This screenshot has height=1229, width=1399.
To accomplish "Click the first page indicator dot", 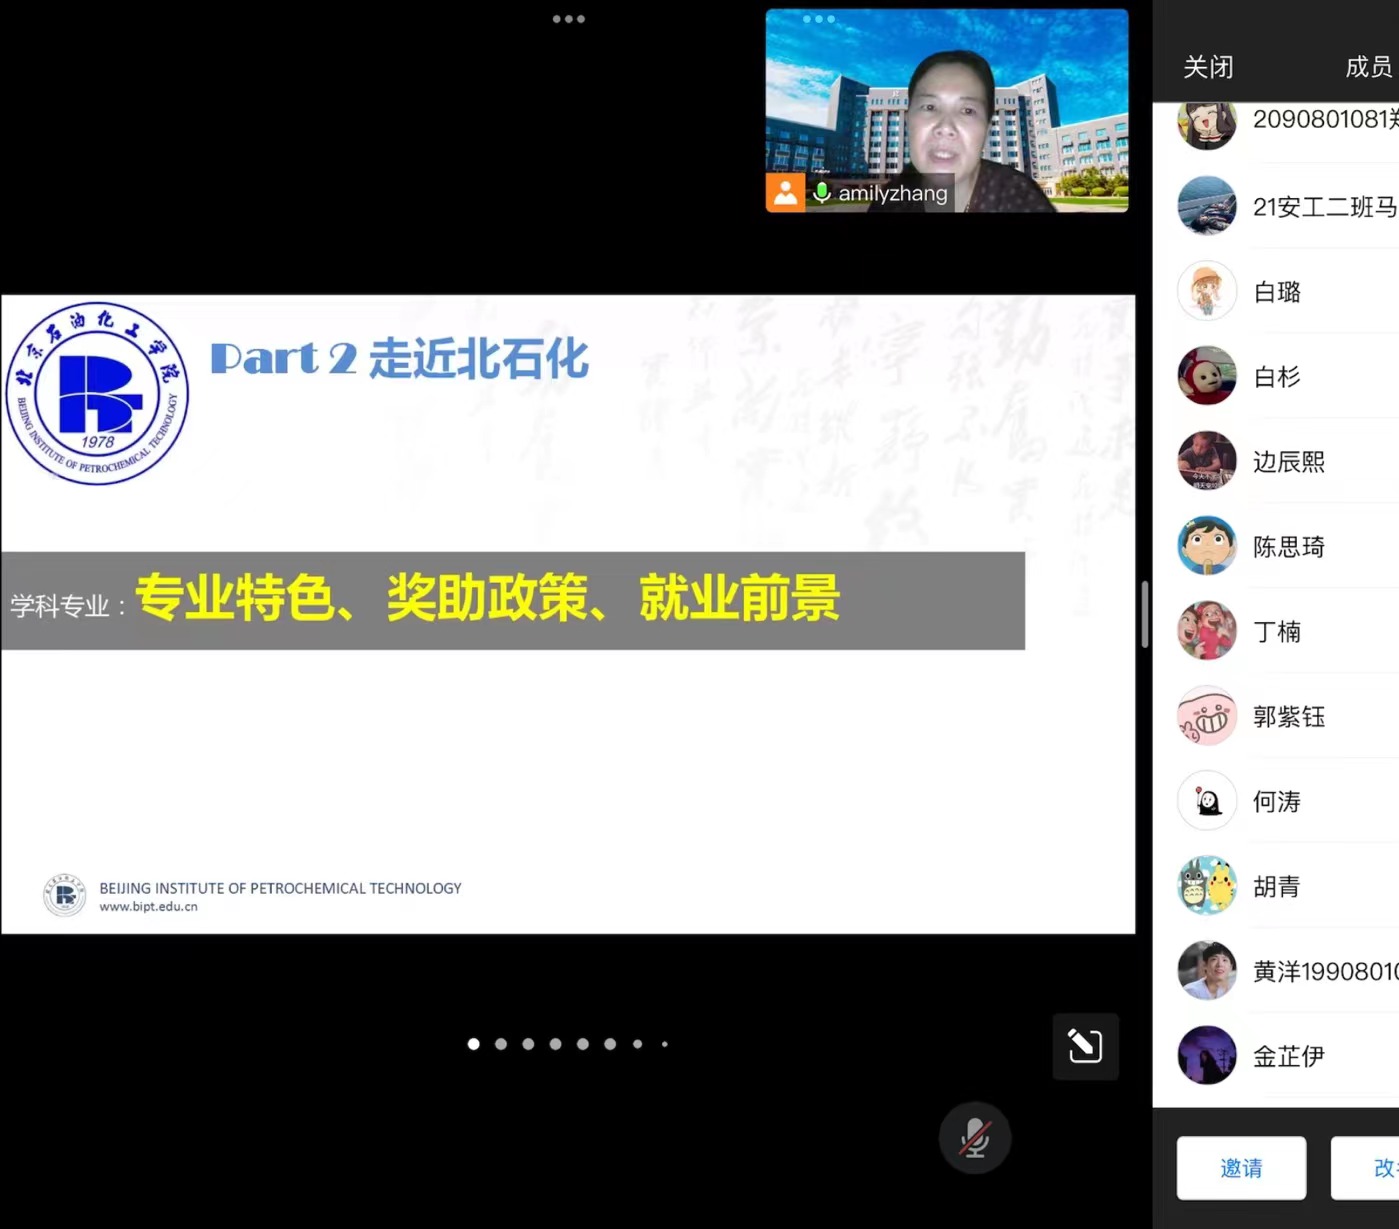I will 474,1044.
